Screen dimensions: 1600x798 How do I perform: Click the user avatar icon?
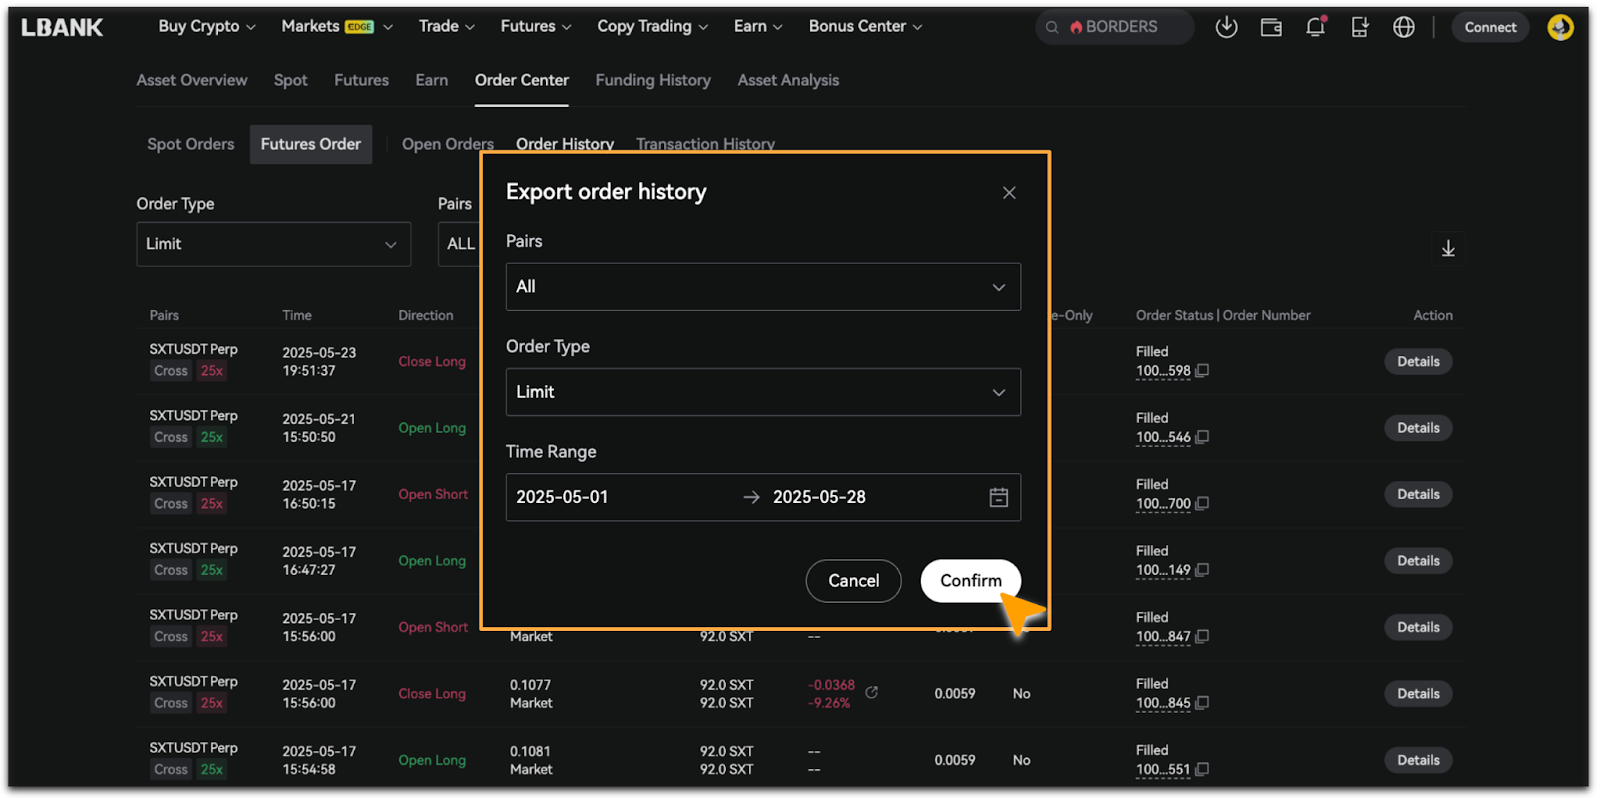click(x=1560, y=27)
